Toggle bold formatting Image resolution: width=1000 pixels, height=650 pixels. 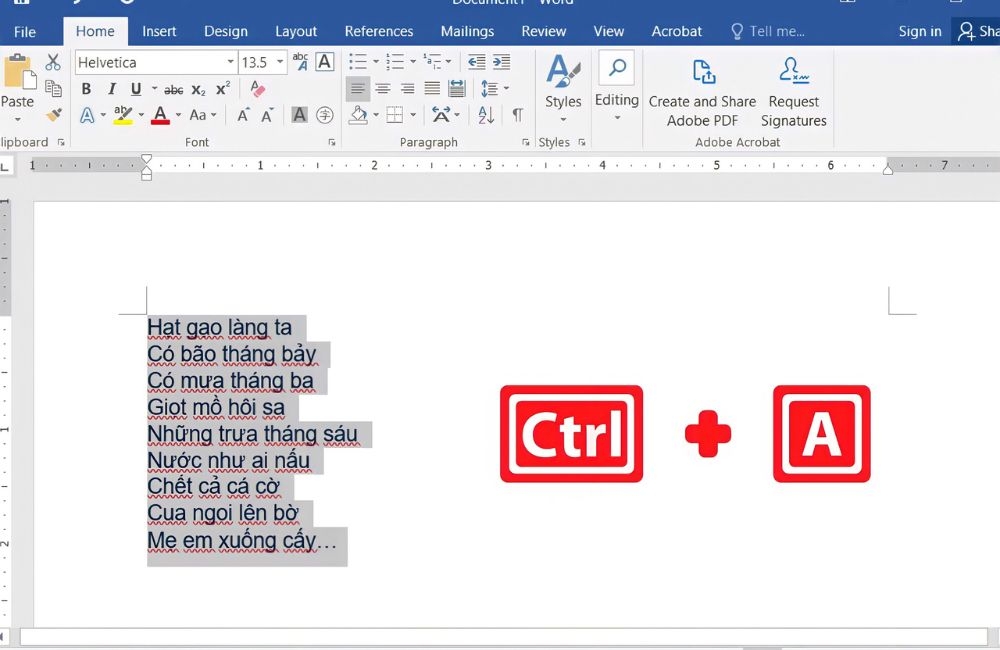[86, 88]
